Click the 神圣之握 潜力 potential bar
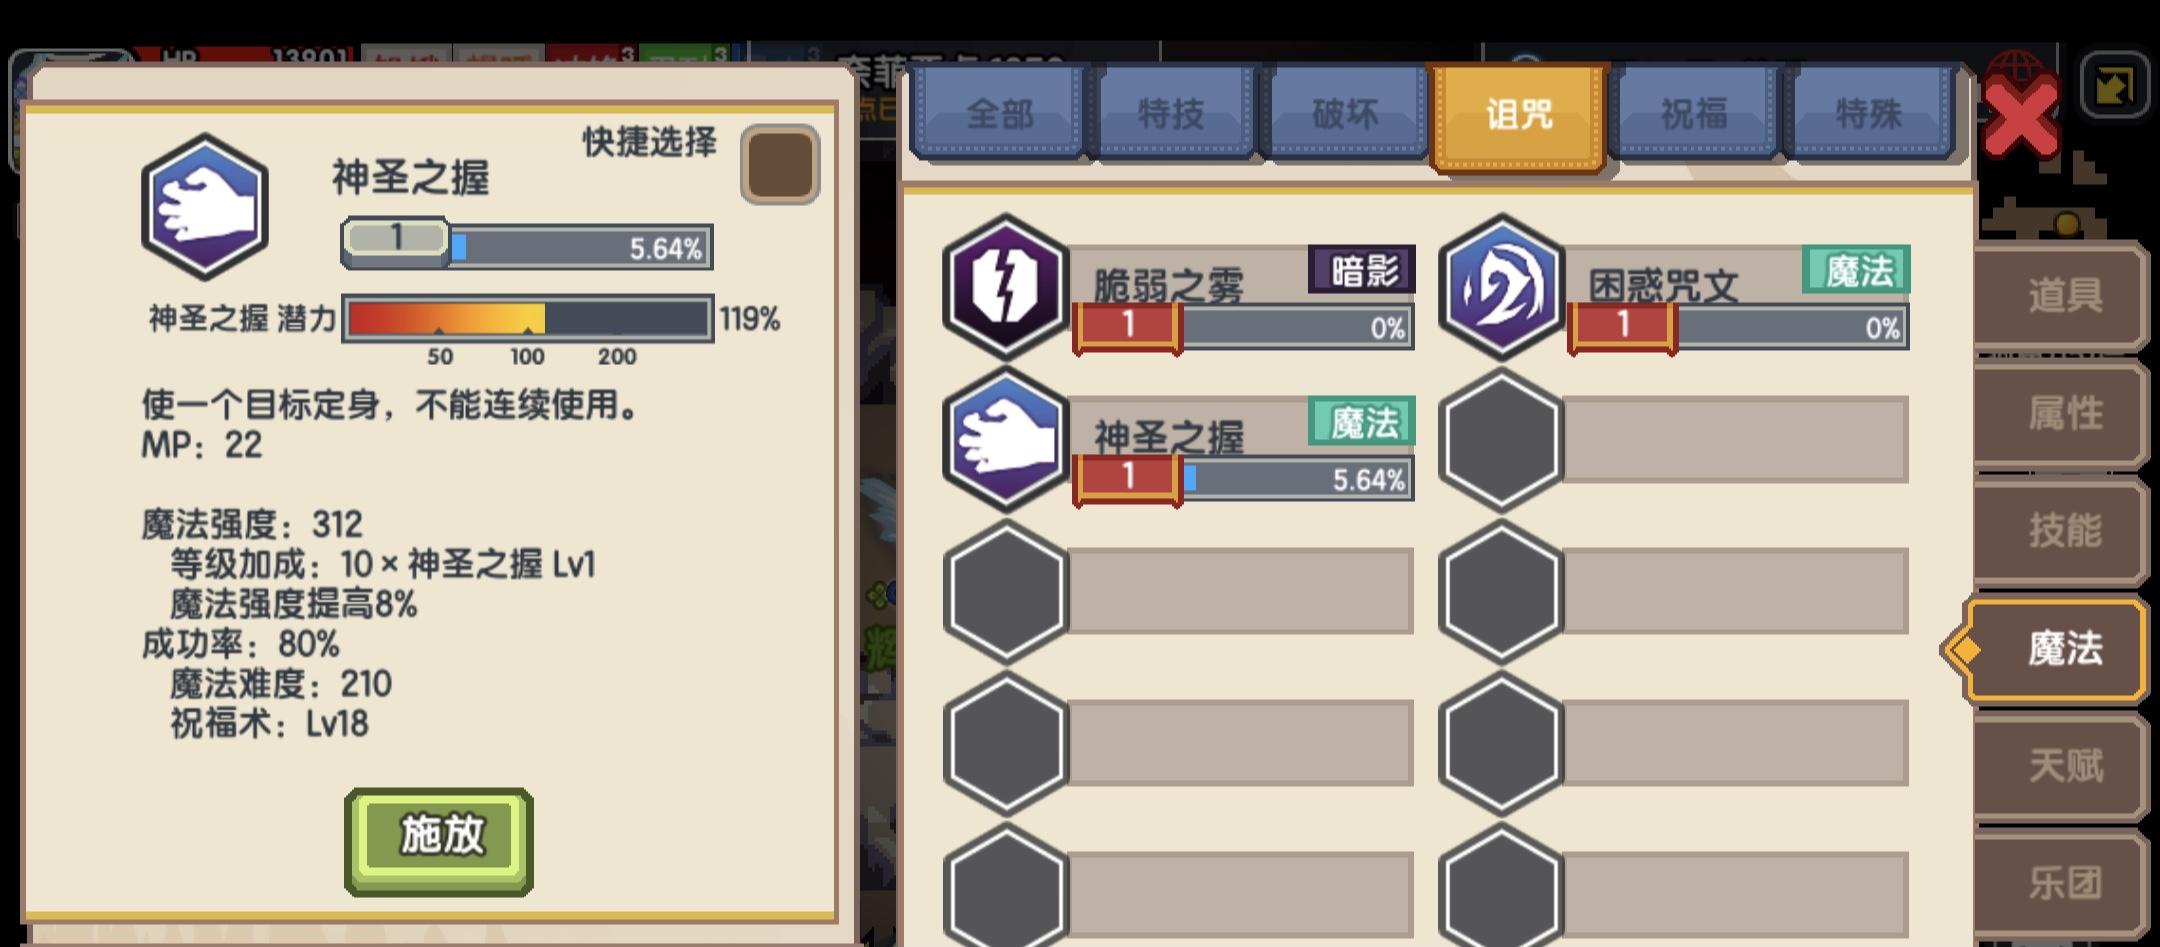Viewport: 2160px width, 947px height. (x=527, y=319)
